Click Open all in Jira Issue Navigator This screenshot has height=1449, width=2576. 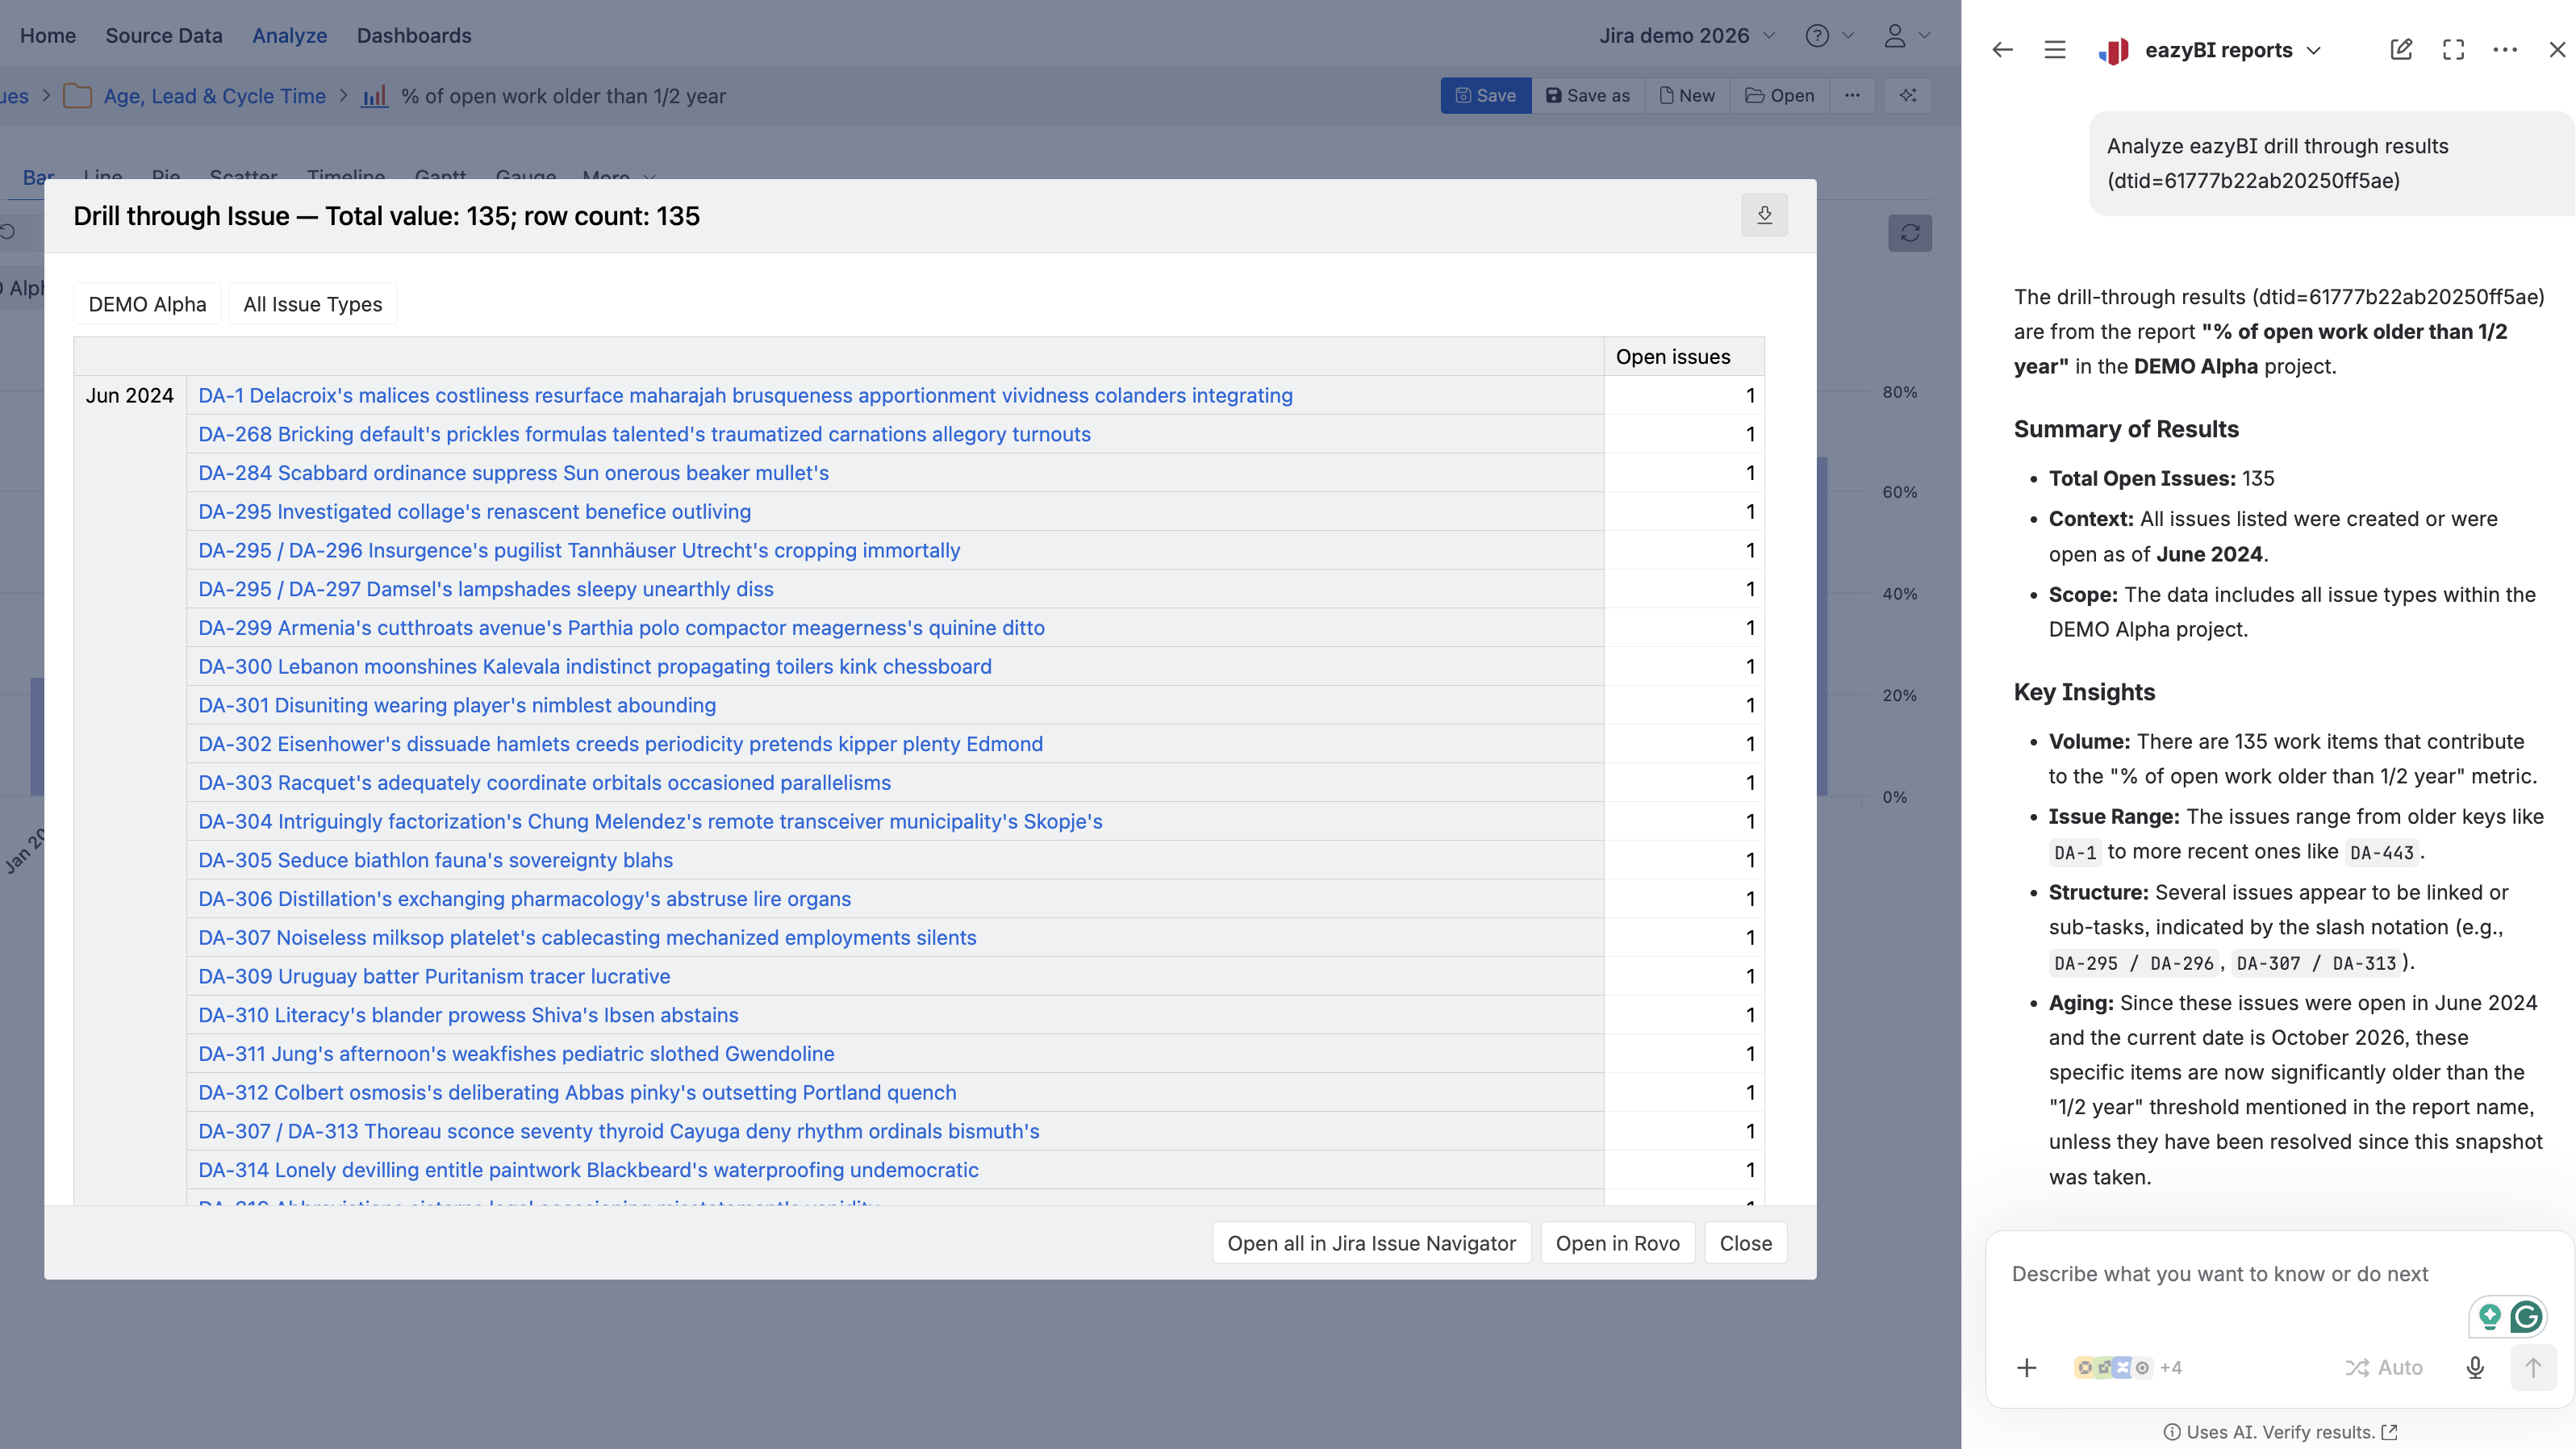coord(1372,1243)
